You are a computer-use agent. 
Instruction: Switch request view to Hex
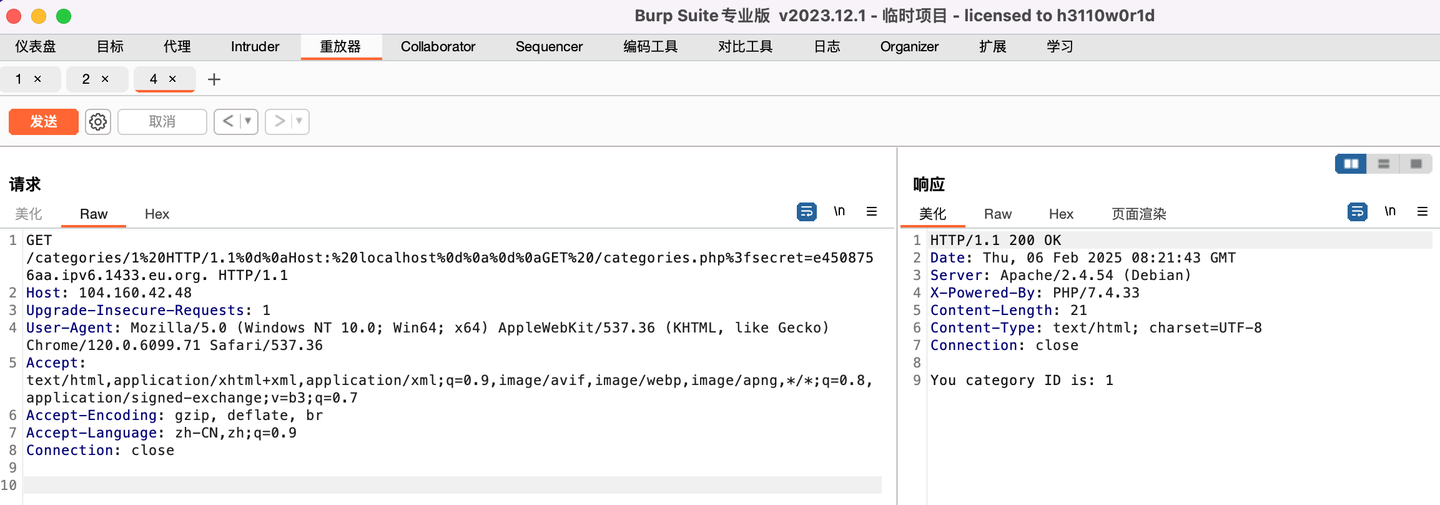pos(157,214)
